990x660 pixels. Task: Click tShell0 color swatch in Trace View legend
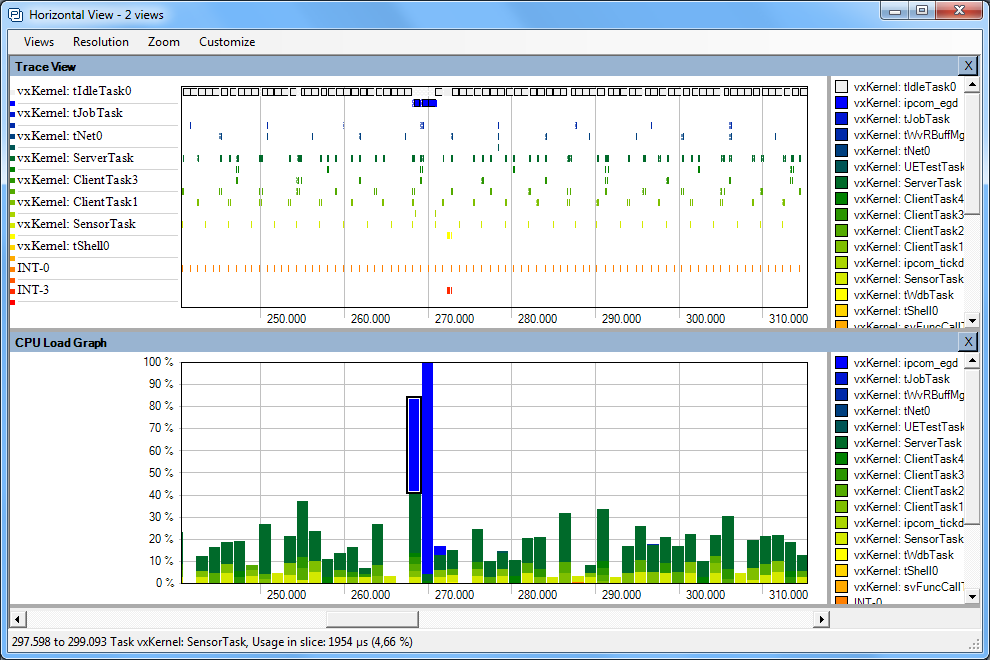click(841, 311)
